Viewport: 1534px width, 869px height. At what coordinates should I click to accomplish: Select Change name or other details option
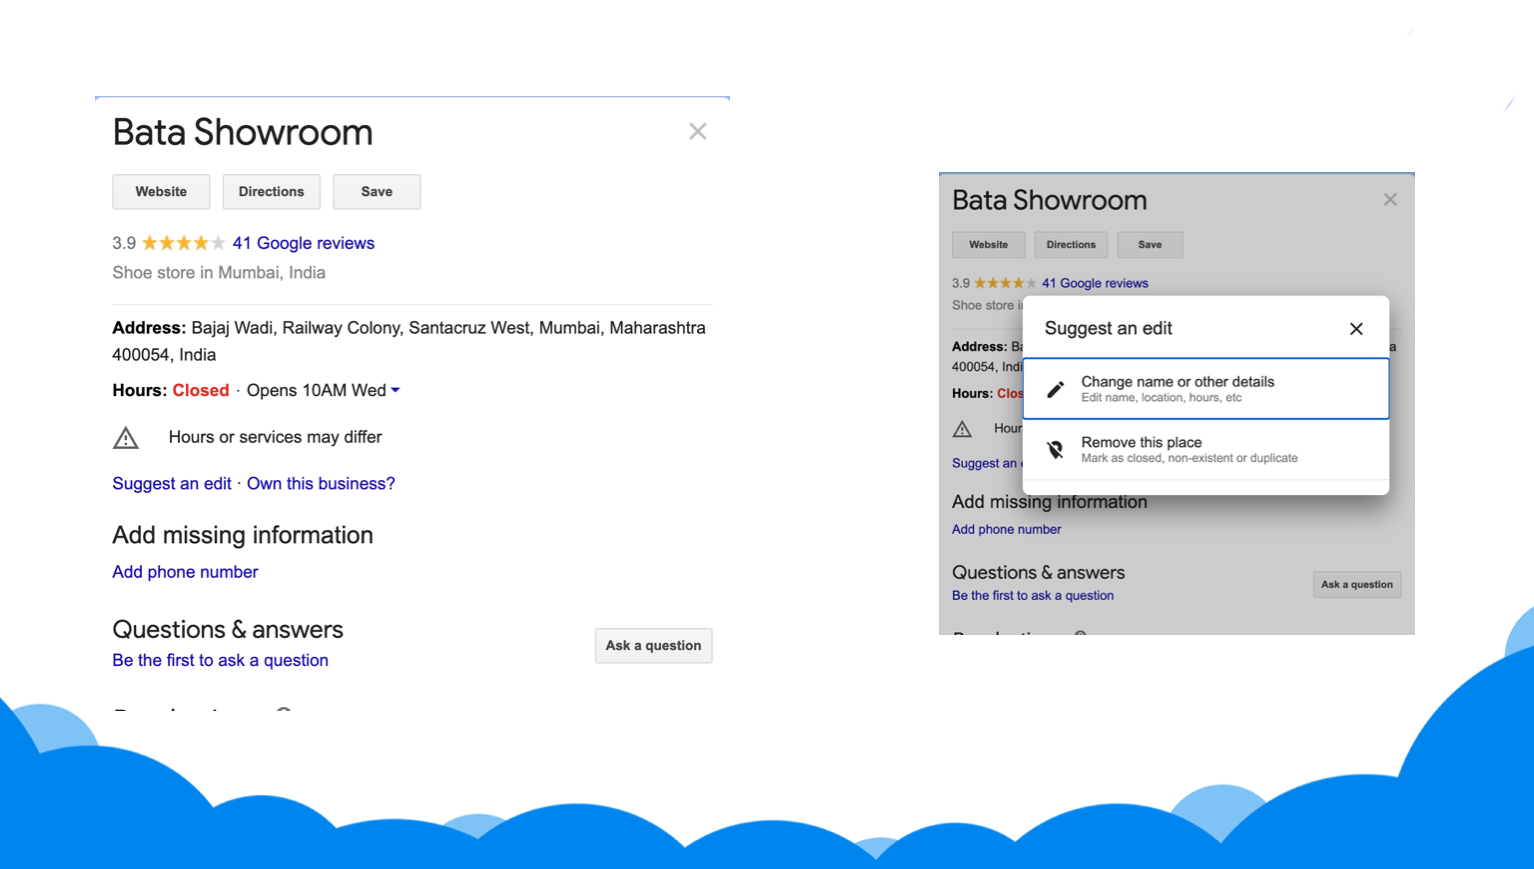[1206, 389]
